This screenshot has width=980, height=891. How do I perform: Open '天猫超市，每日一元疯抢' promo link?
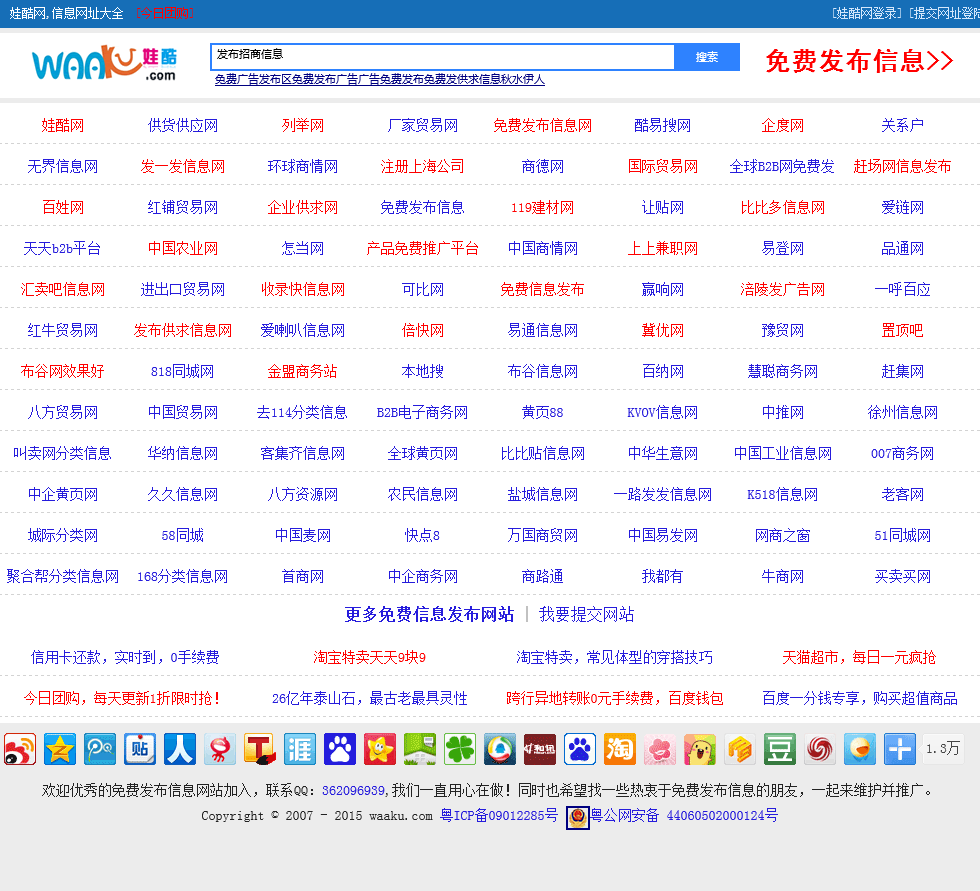(x=859, y=657)
